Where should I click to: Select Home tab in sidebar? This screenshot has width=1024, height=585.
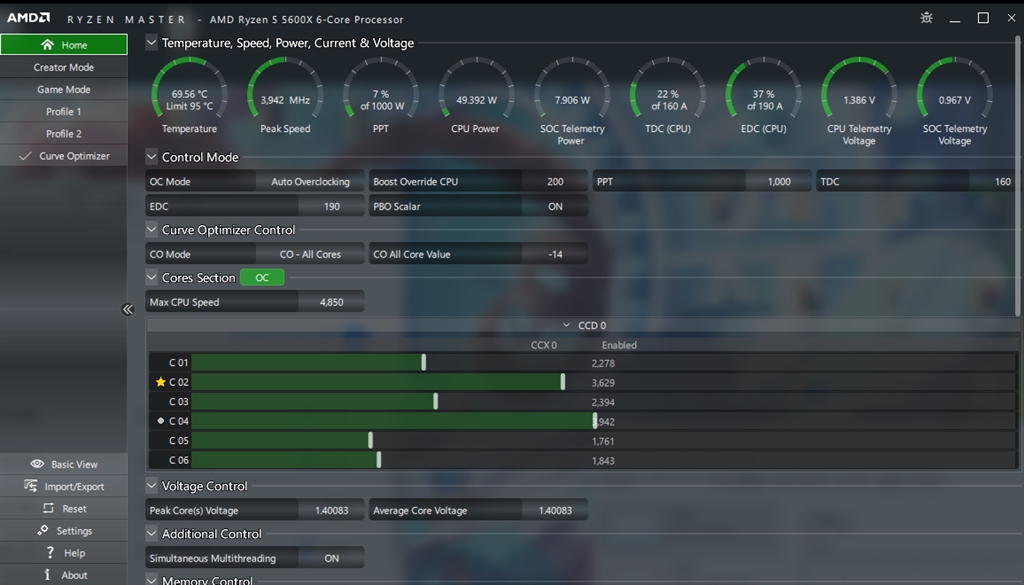pyautogui.click(x=64, y=44)
